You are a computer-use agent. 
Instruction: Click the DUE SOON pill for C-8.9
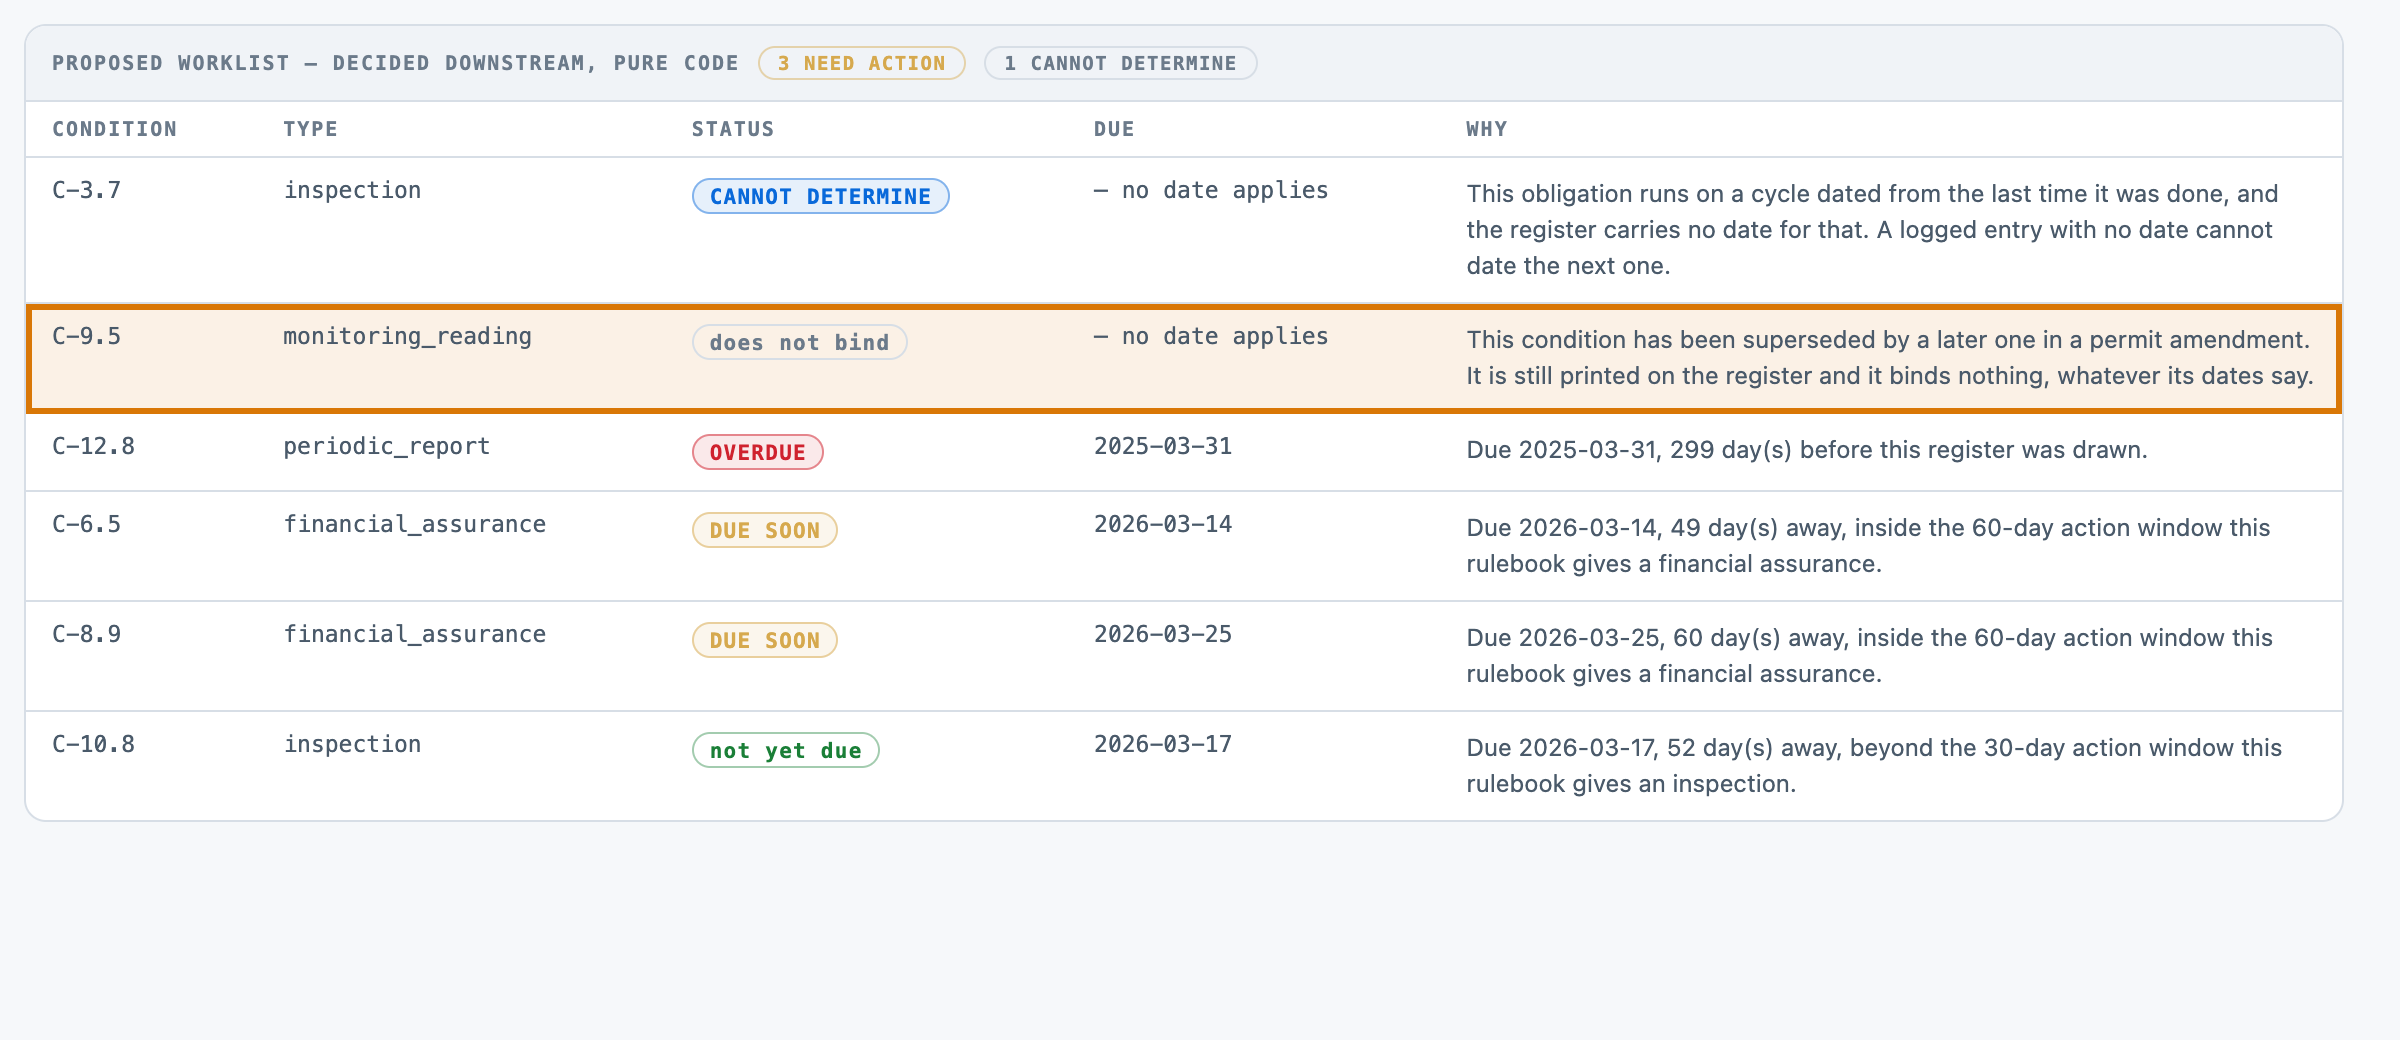tap(764, 640)
